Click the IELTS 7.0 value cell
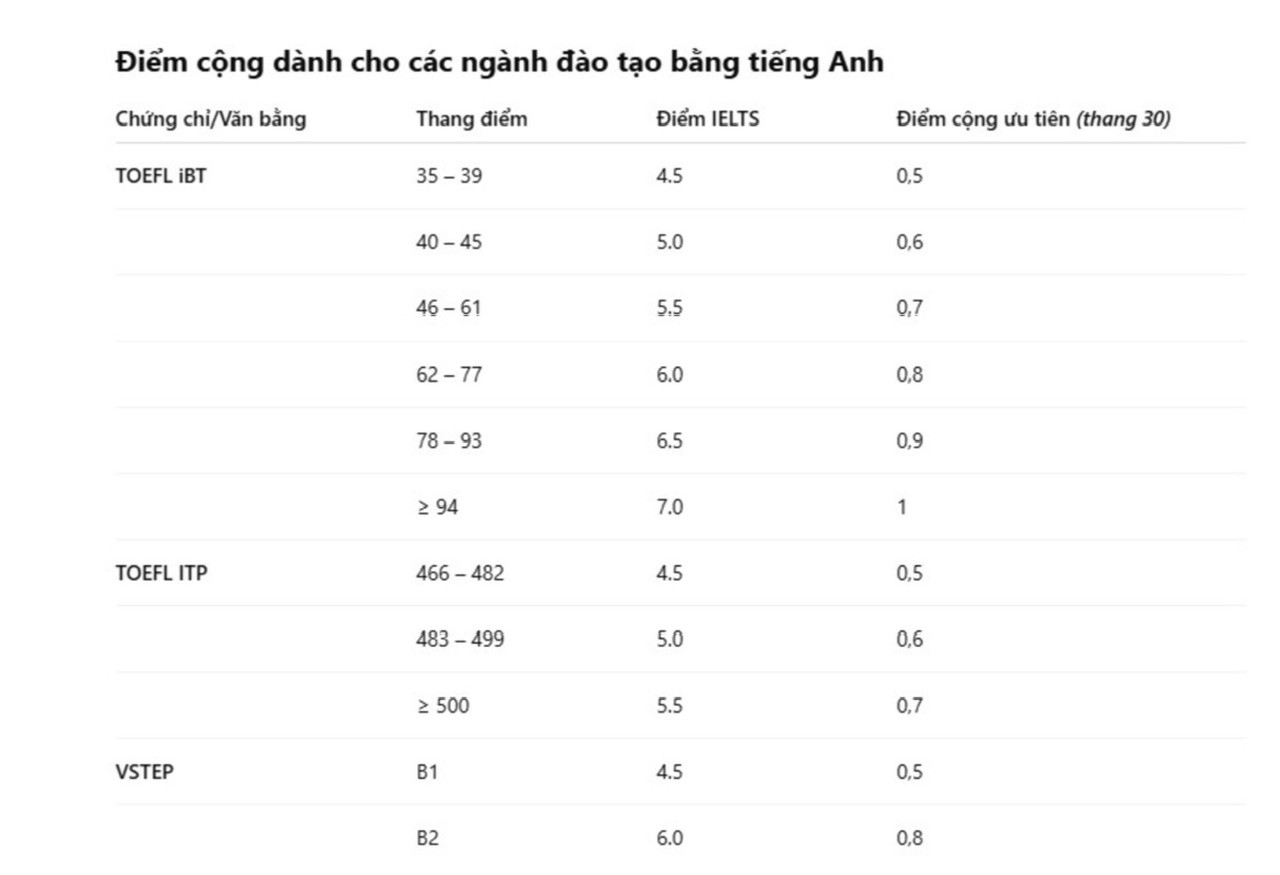 pos(669,507)
